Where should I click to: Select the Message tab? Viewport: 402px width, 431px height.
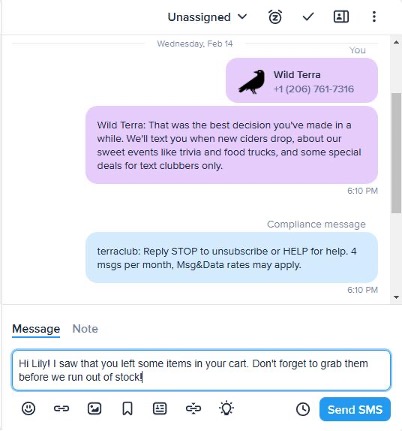36,329
